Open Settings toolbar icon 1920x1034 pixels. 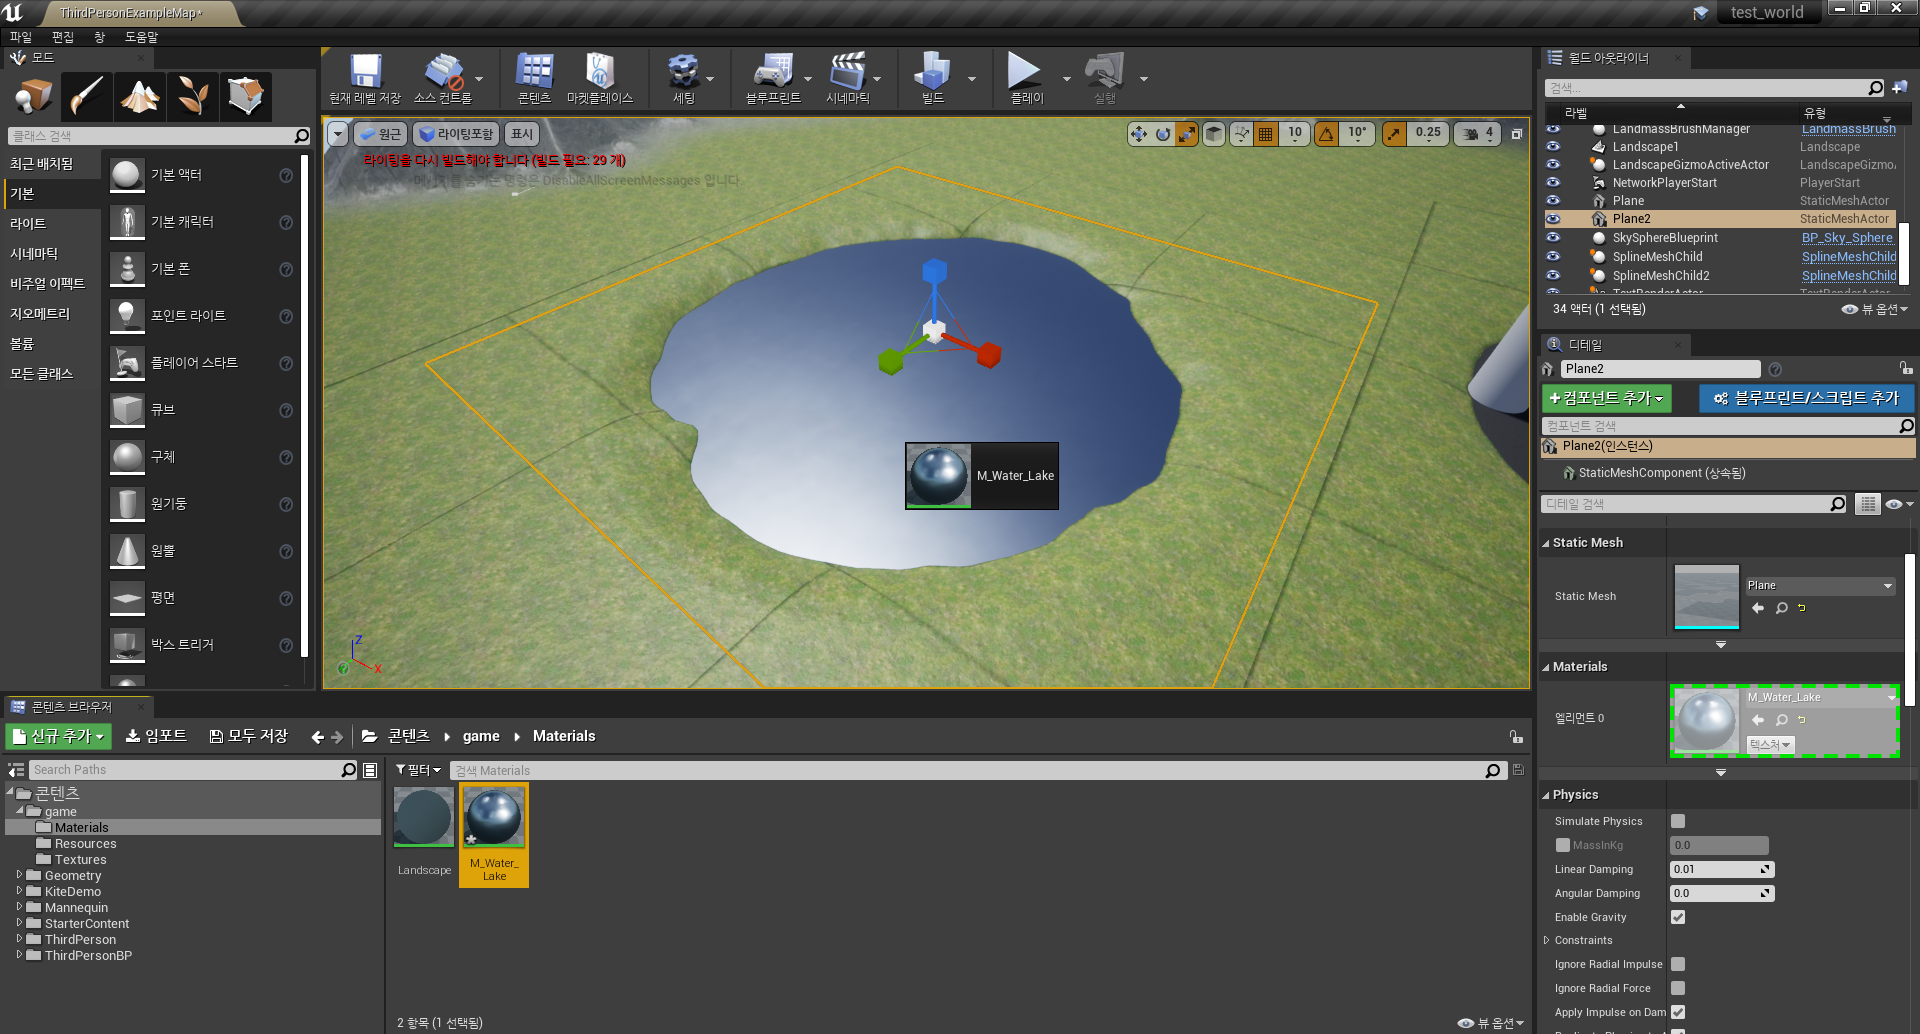683,78
